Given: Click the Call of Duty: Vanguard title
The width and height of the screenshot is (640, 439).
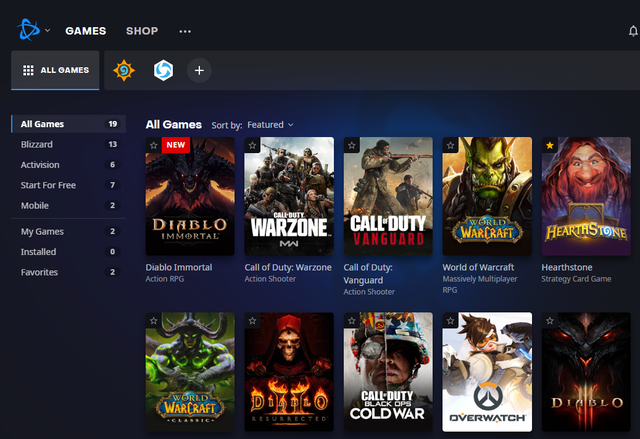Looking at the screenshot, I should 368,274.
